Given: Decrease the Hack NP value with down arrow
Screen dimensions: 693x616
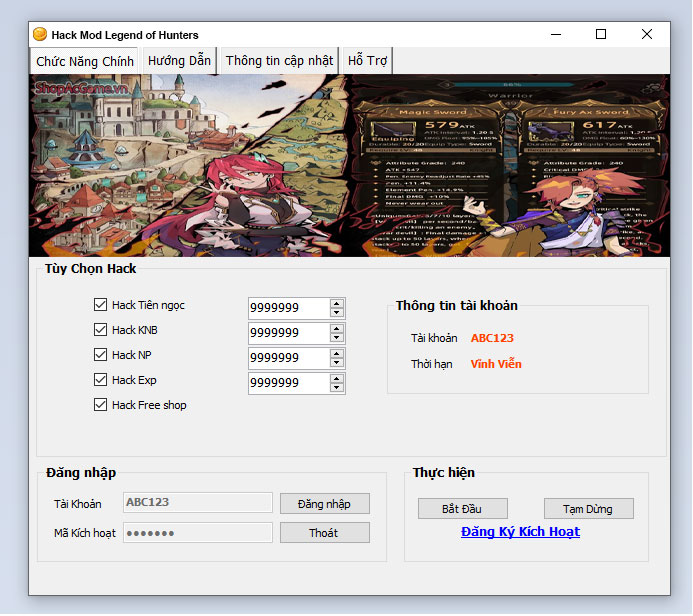Looking at the screenshot, I should click(337, 363).
